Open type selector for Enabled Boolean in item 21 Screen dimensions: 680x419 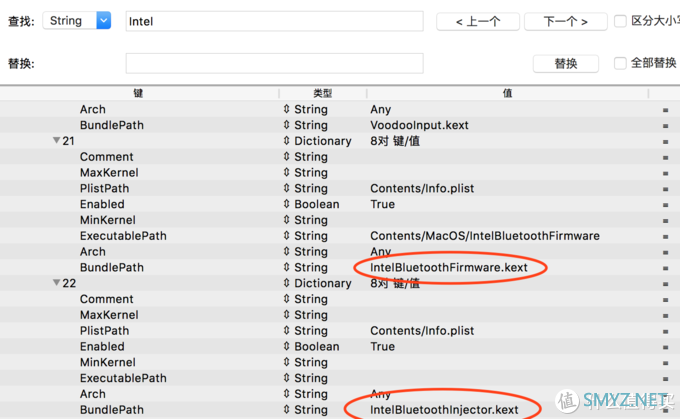click(x=286, y=204)
